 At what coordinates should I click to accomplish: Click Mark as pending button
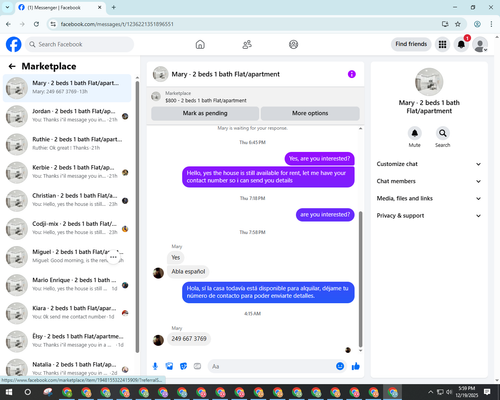pyautogui.click(x=205, y=113)
